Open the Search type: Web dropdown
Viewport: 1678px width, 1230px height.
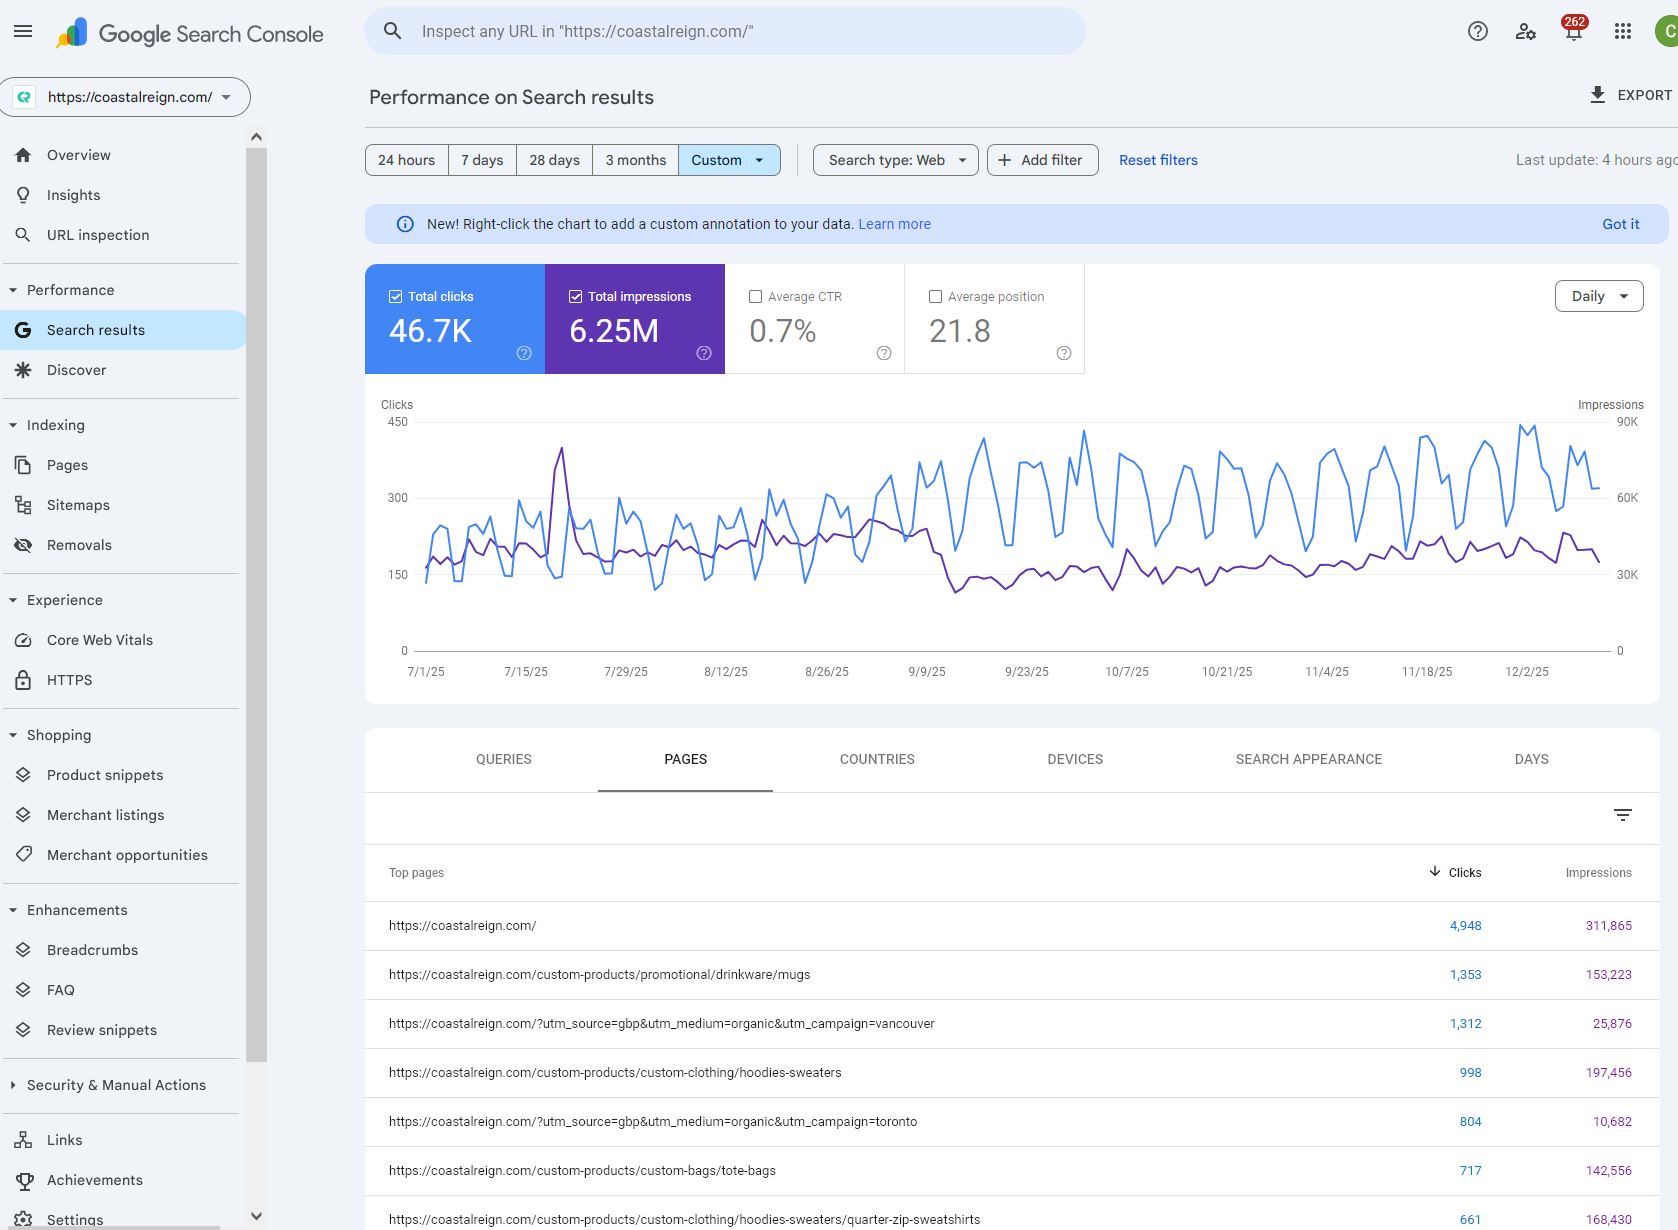[895, 160]
